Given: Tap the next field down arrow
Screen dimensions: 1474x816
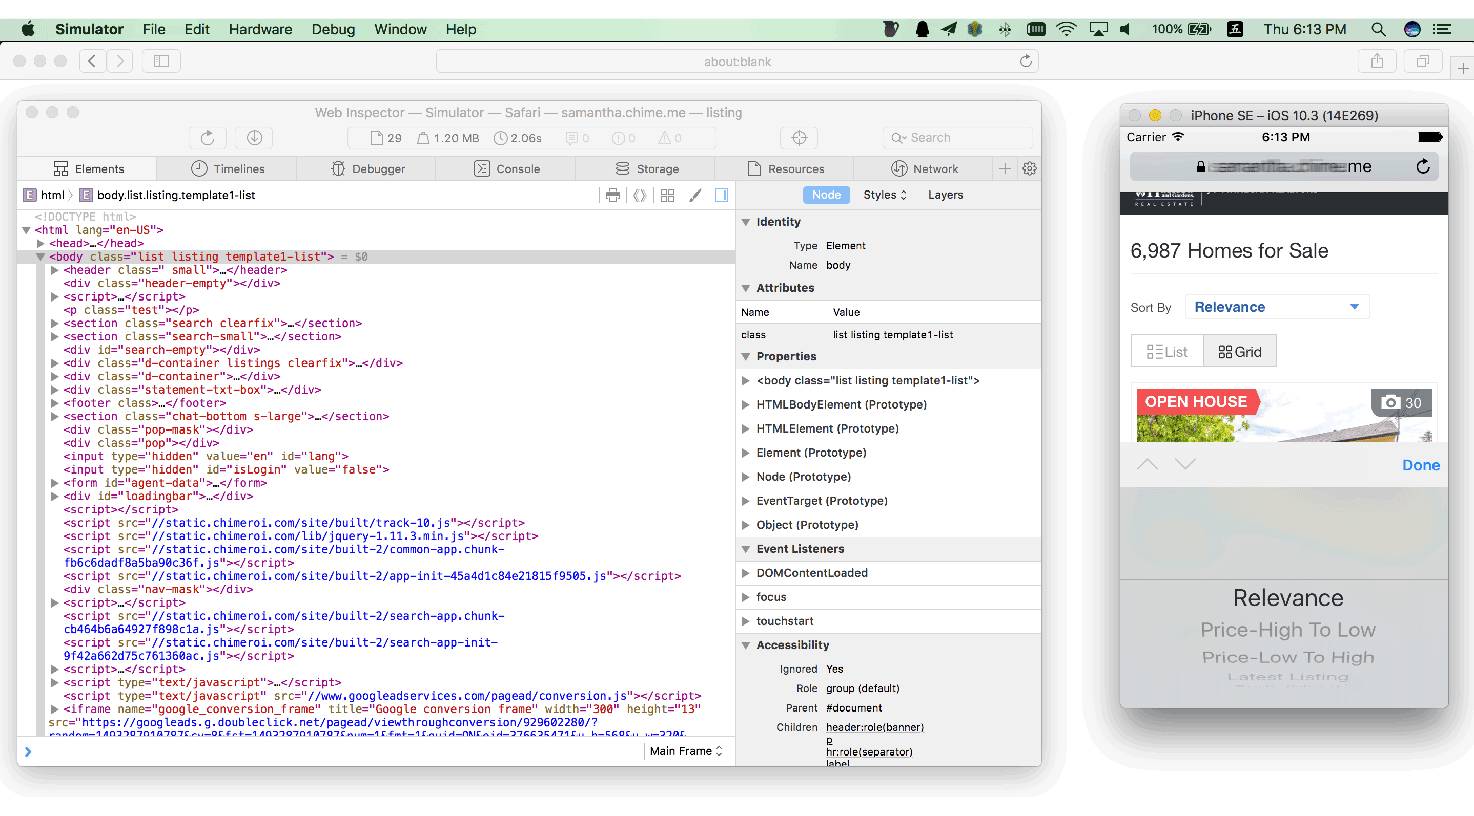Looking at the screenshot, I should point(1185,464).
